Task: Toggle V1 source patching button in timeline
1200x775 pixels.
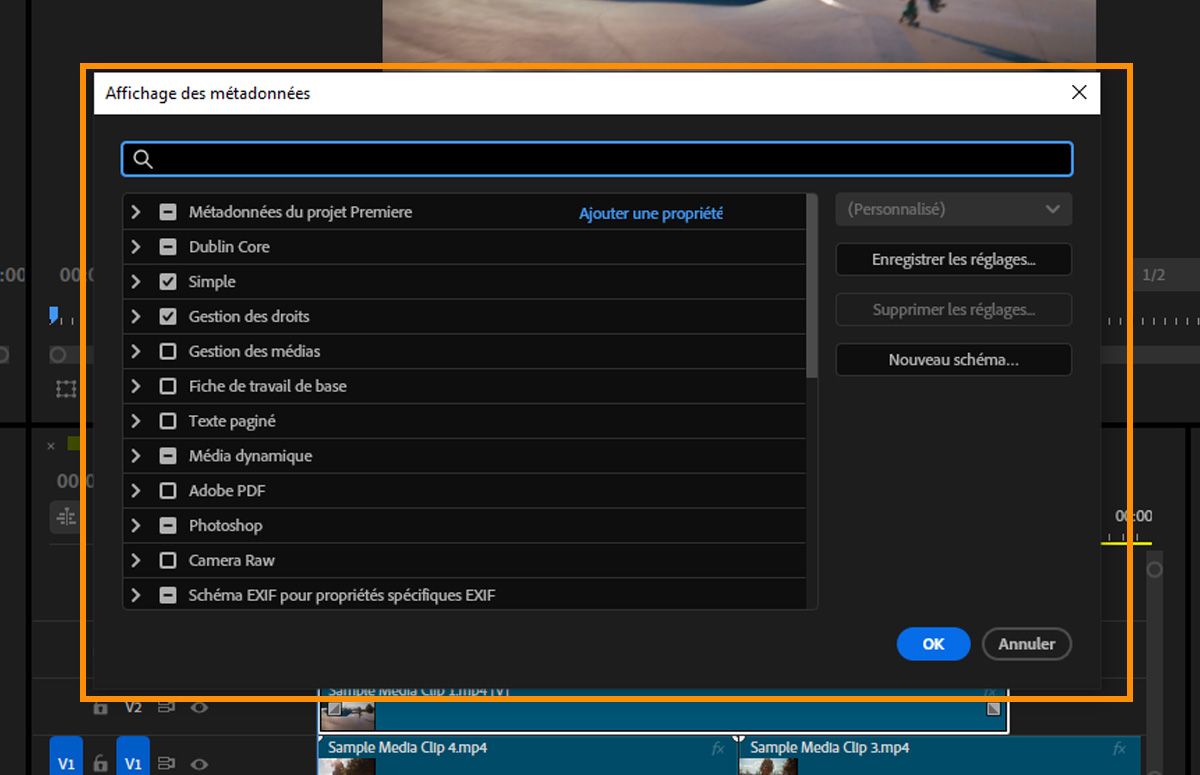Action: click(66, 757)
